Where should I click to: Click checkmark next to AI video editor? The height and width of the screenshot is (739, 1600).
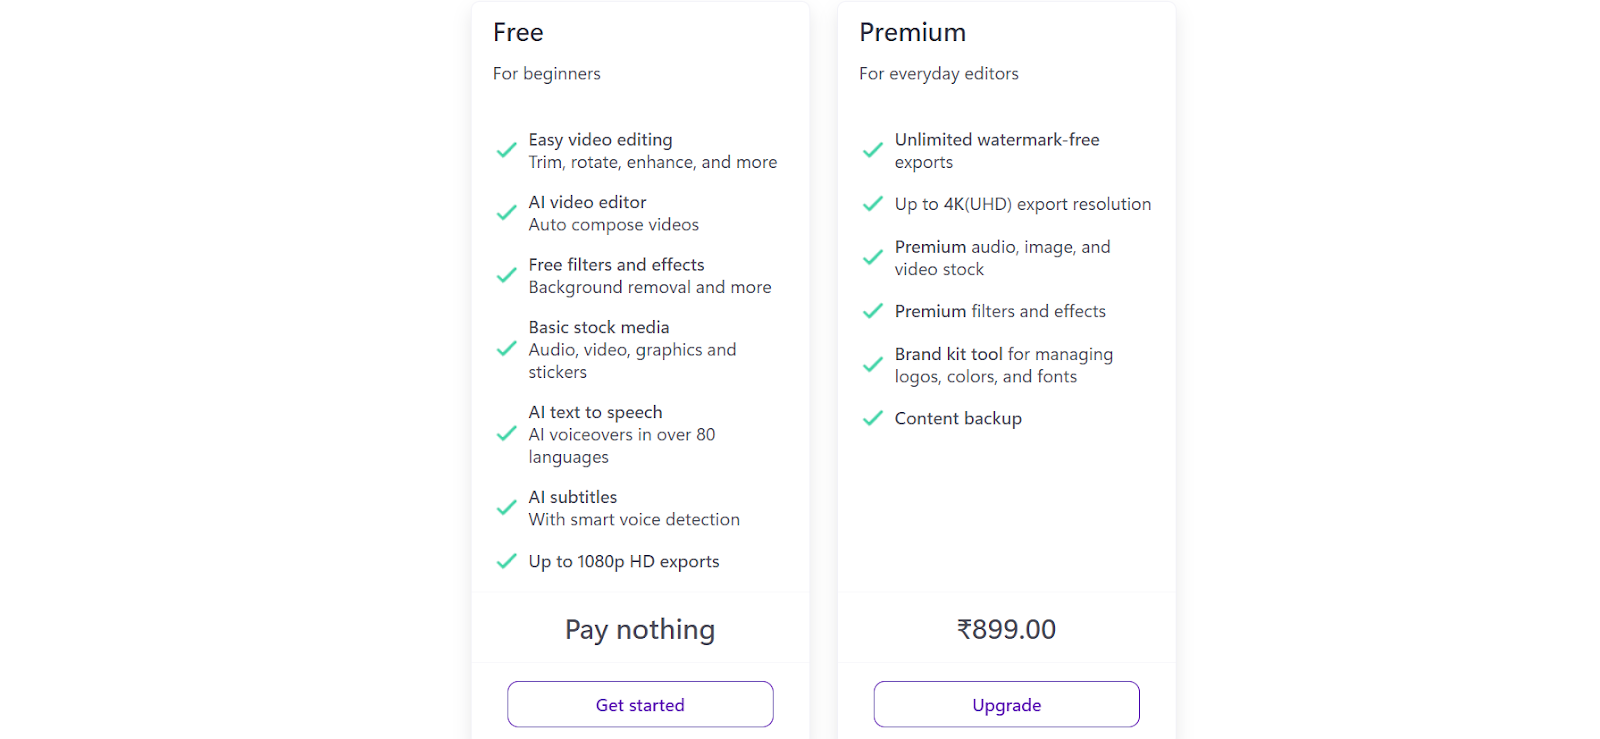tap(507, 213)
